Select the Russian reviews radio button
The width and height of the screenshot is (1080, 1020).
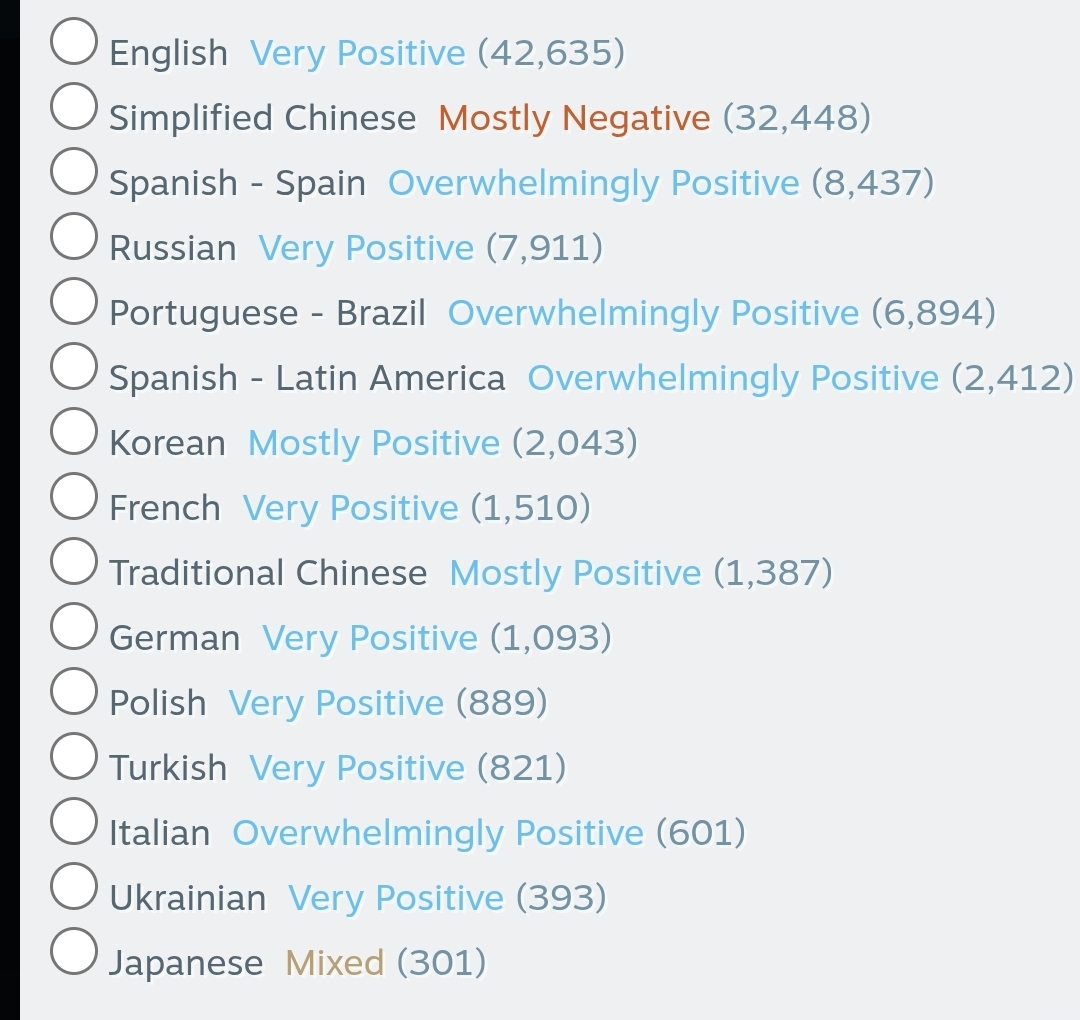(x=74, y=236)
